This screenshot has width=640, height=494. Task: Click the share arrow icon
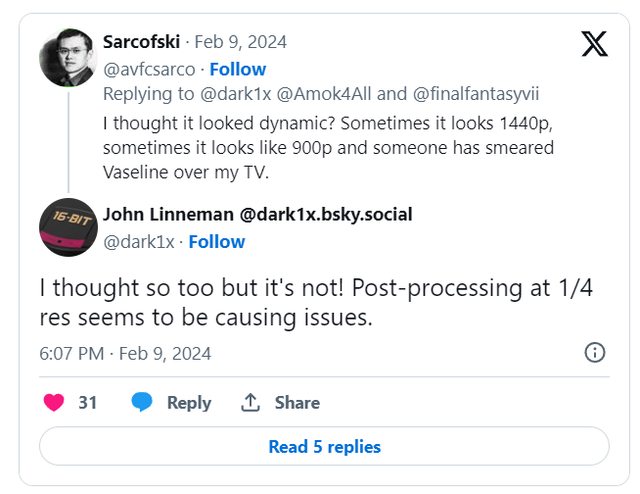point(250,403)
